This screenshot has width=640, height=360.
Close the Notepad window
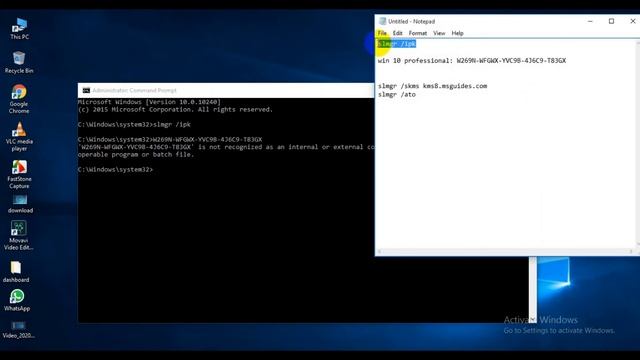pyautogui.click(x=633, y=21)
